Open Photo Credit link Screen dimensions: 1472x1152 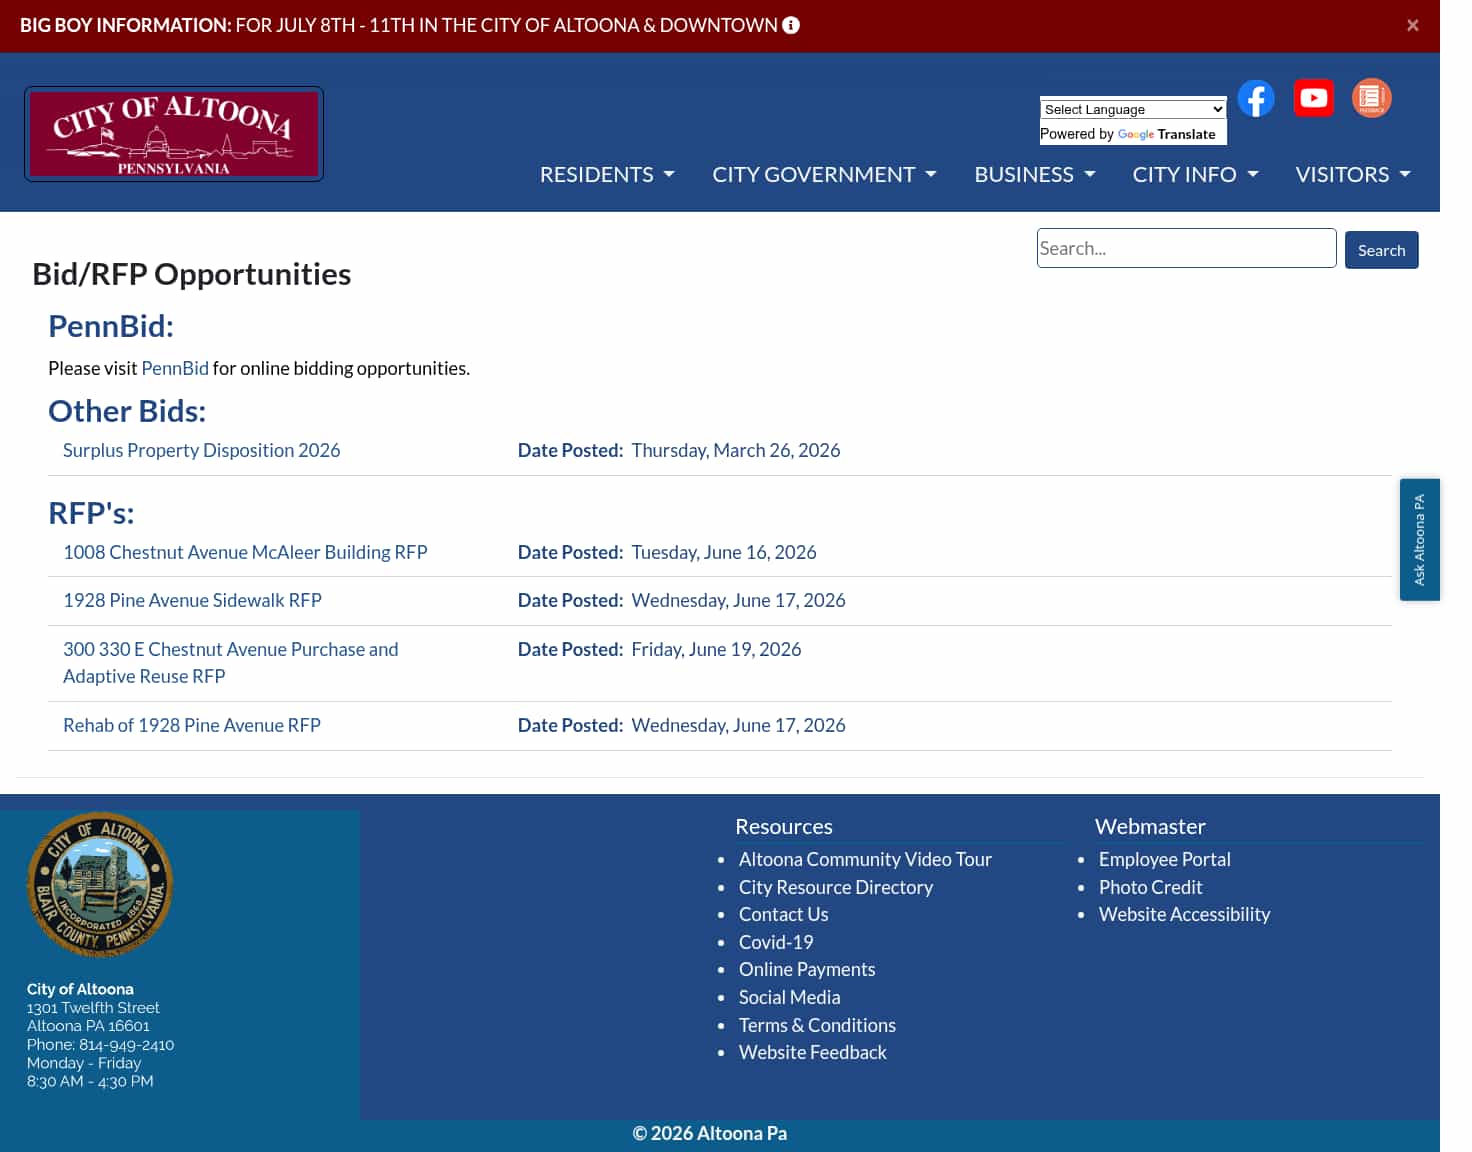coord(1151,887)
